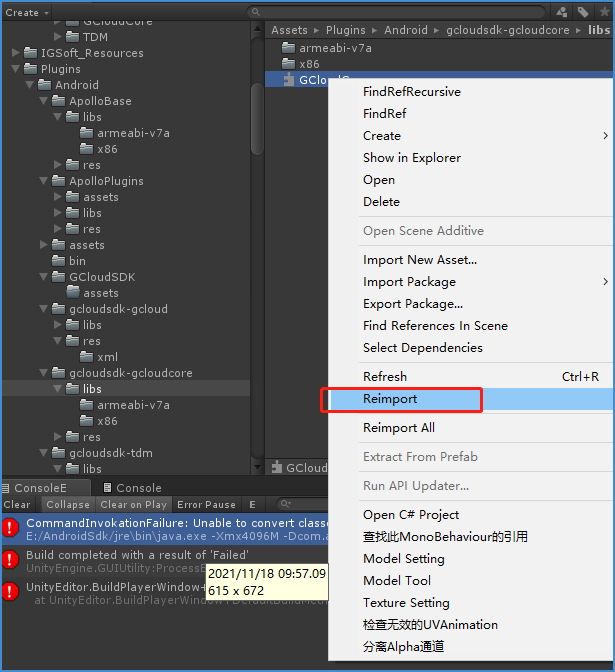
Task: Click plugin icon in the bottom asset path bar
Action: point(277,467)
